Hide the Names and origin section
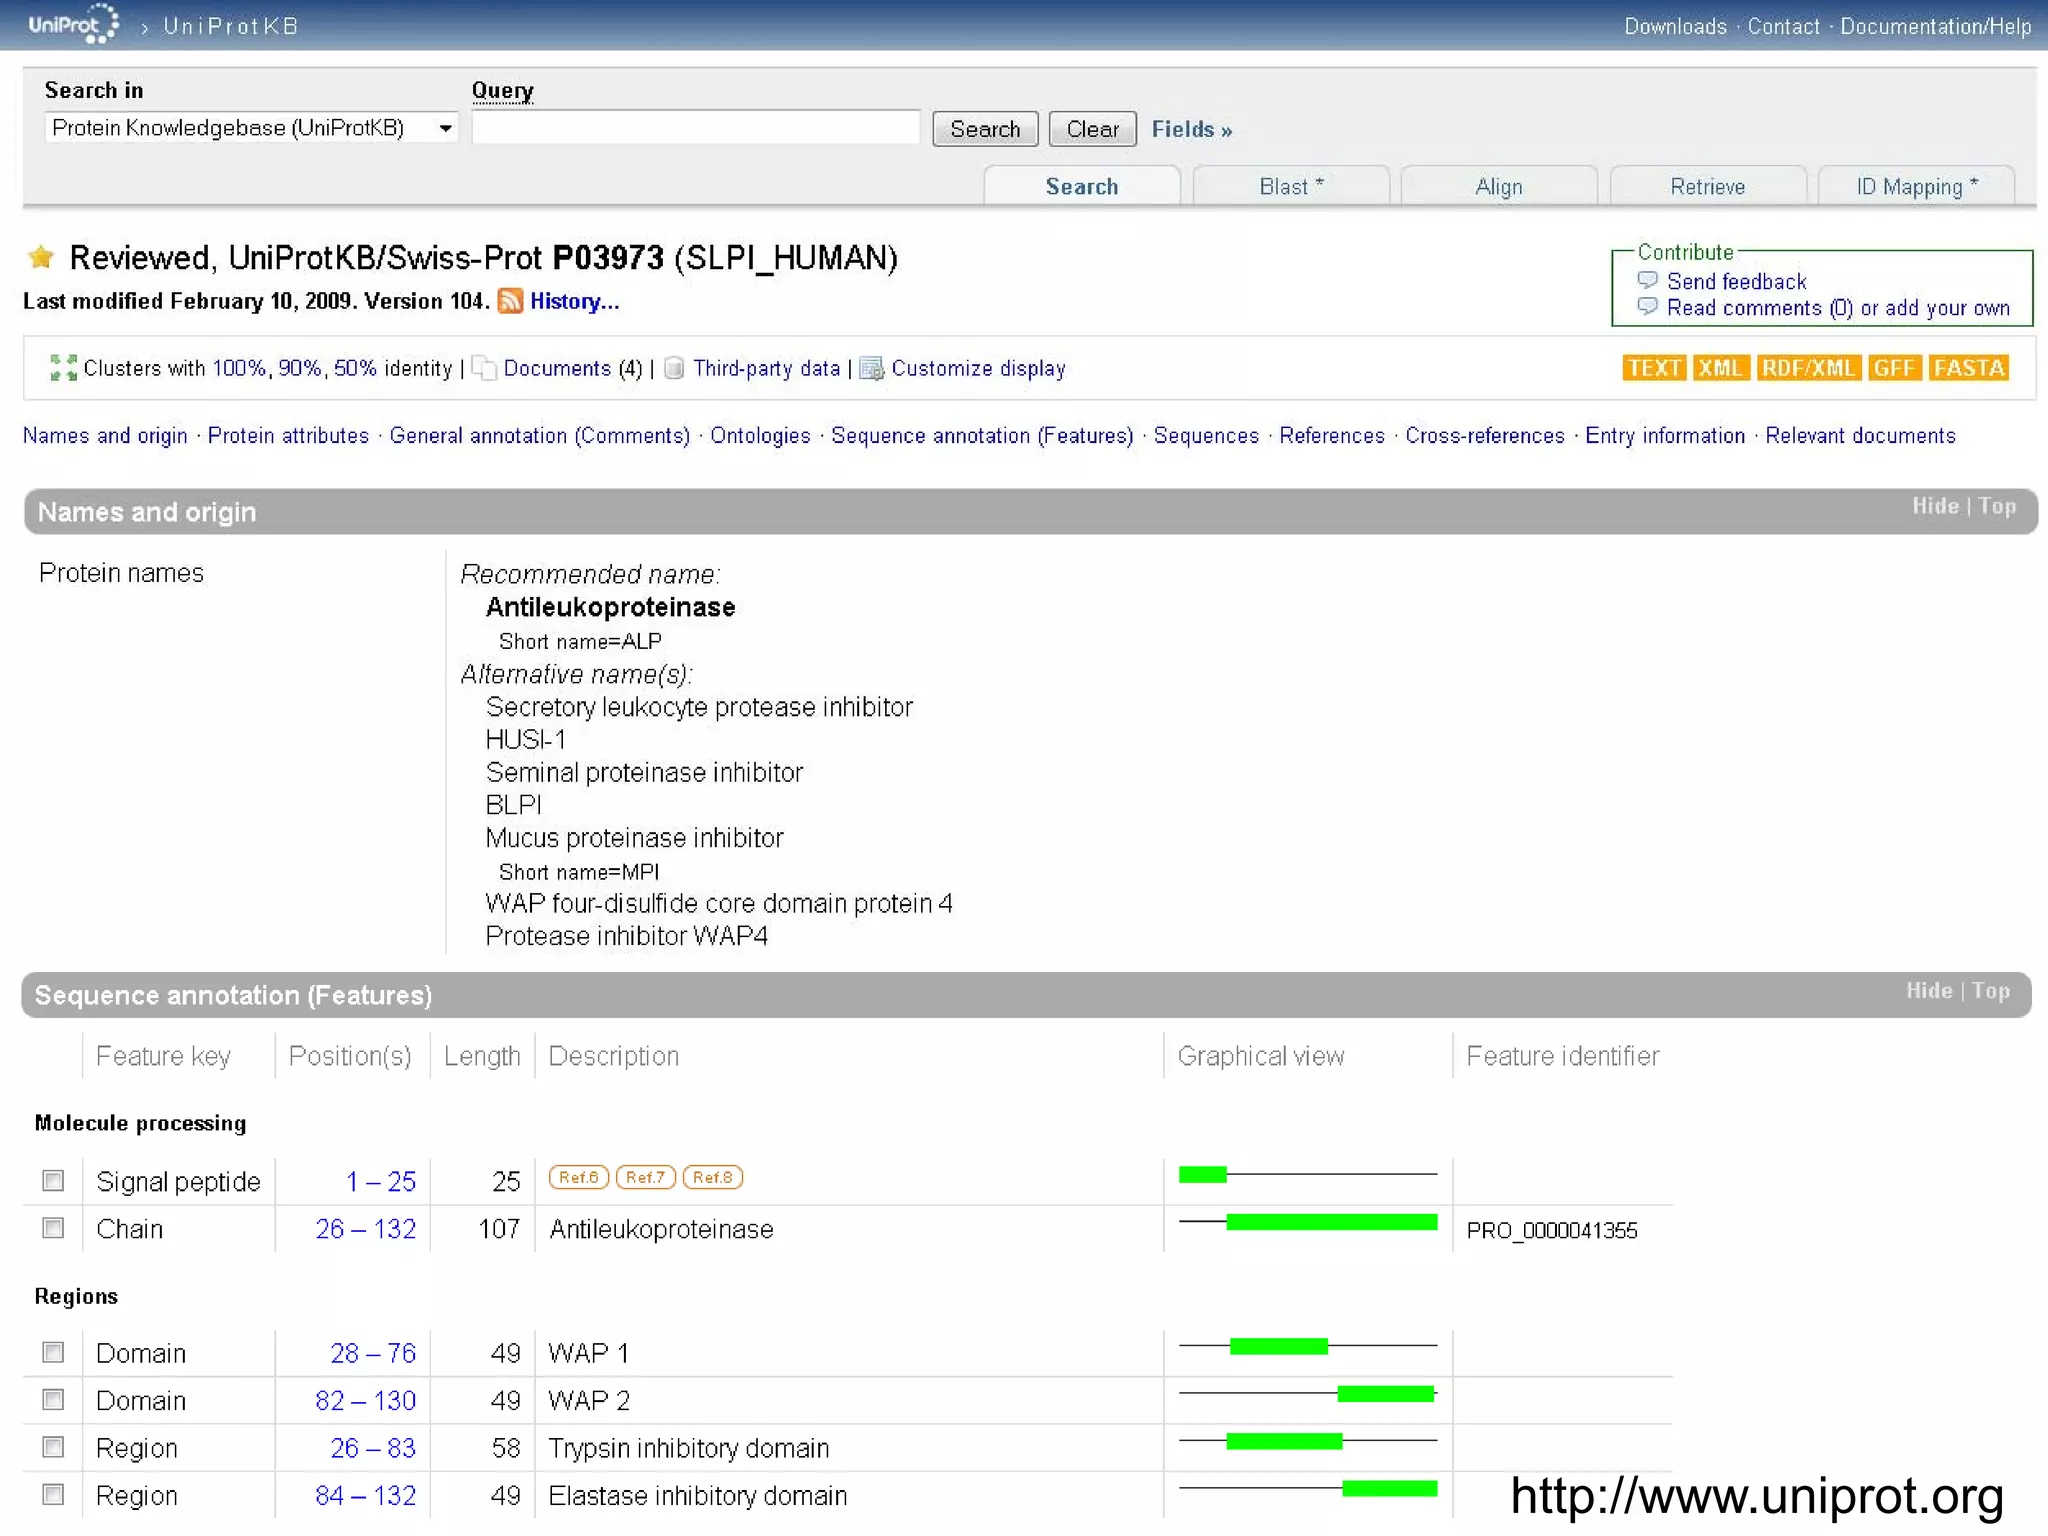The width and height of the screenshot is (2048, 1536). pyautogui.click(x=1935, y=506)
